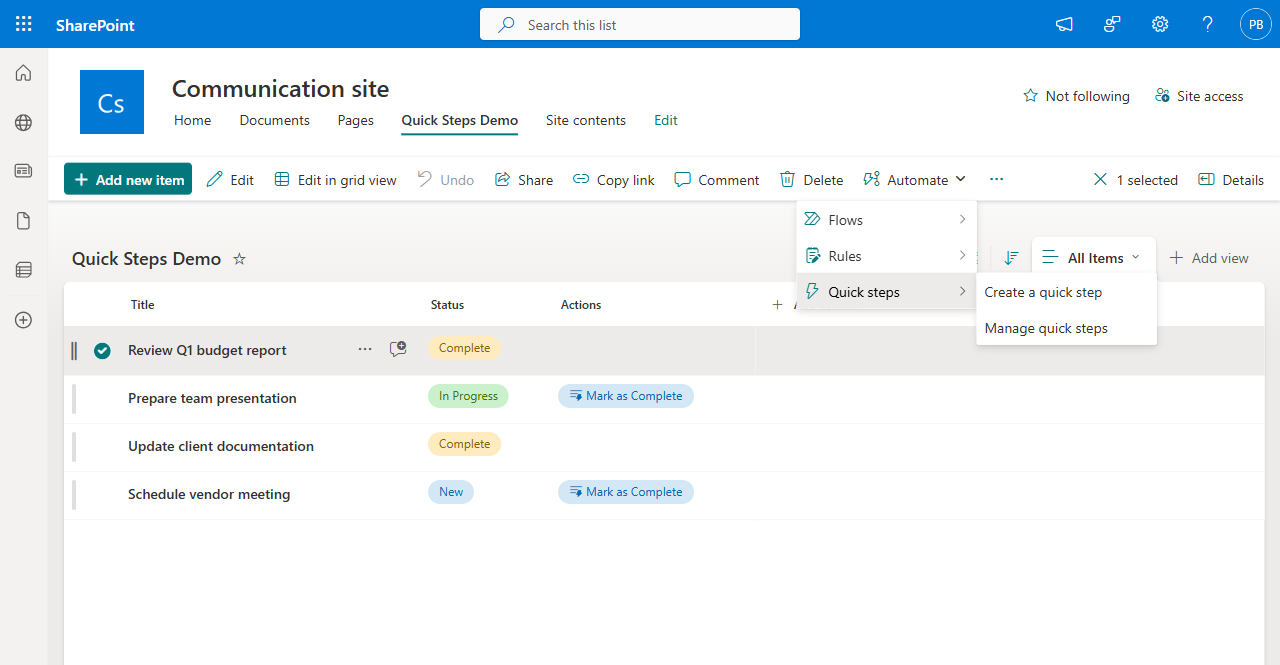
Task: Click the Edit pencil command
Action: click(x=230, y=180)
